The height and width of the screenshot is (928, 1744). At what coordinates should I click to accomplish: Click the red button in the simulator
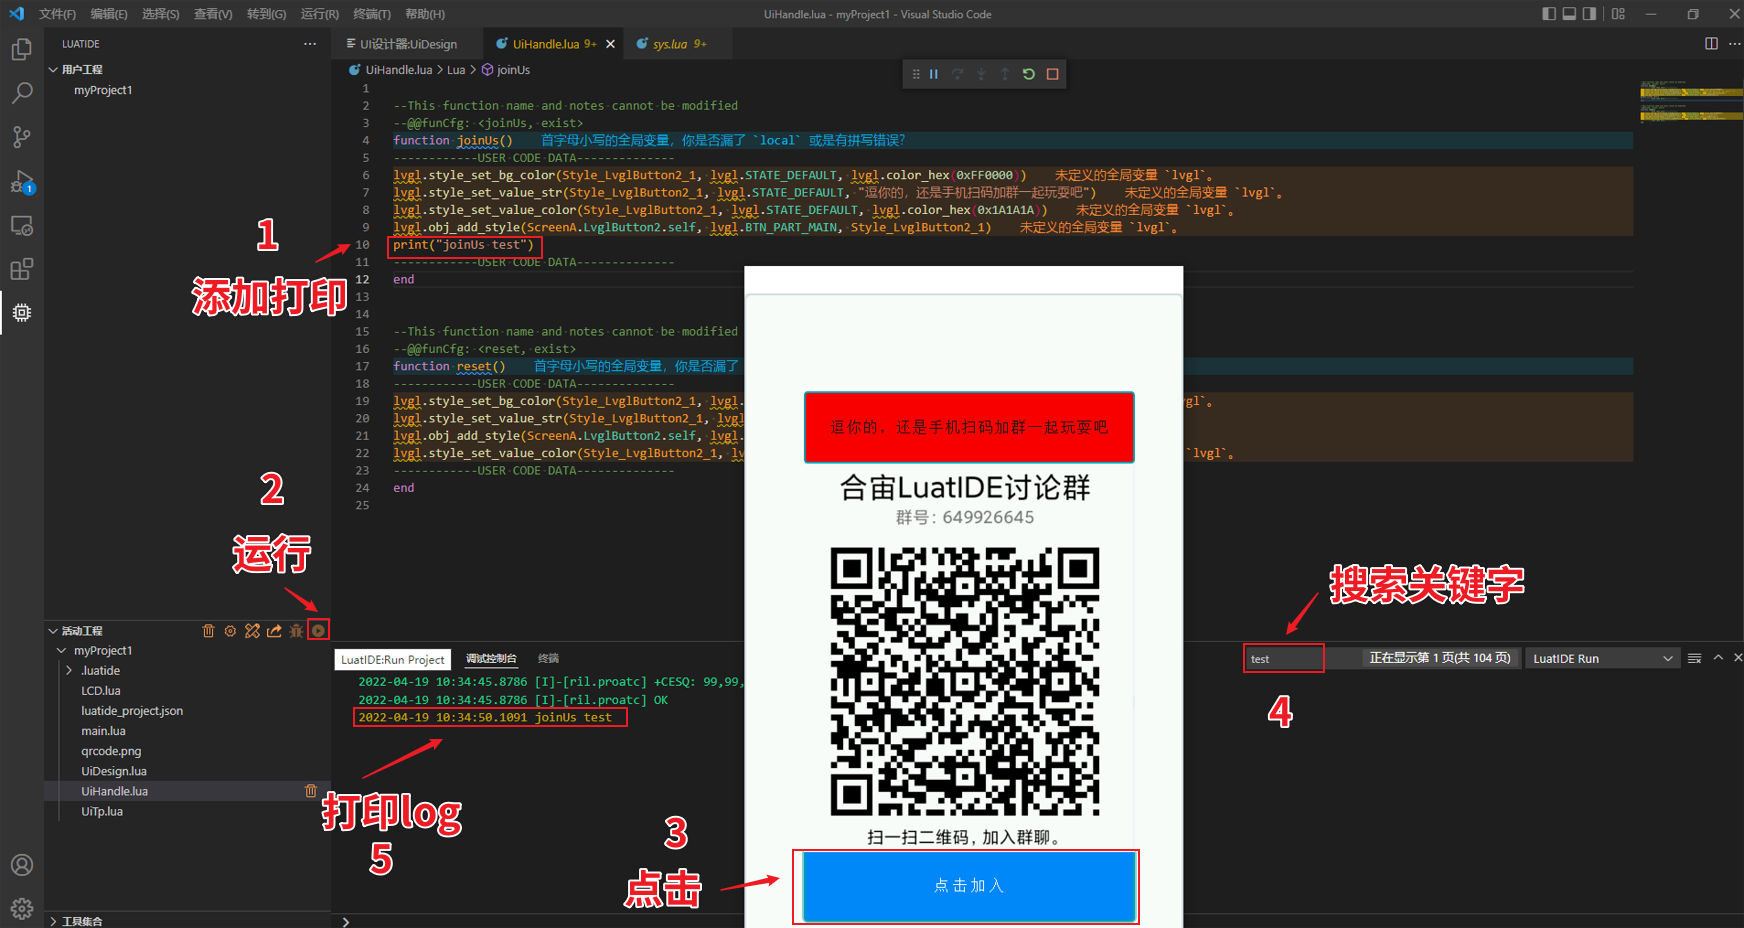click(x=968, y=427)
